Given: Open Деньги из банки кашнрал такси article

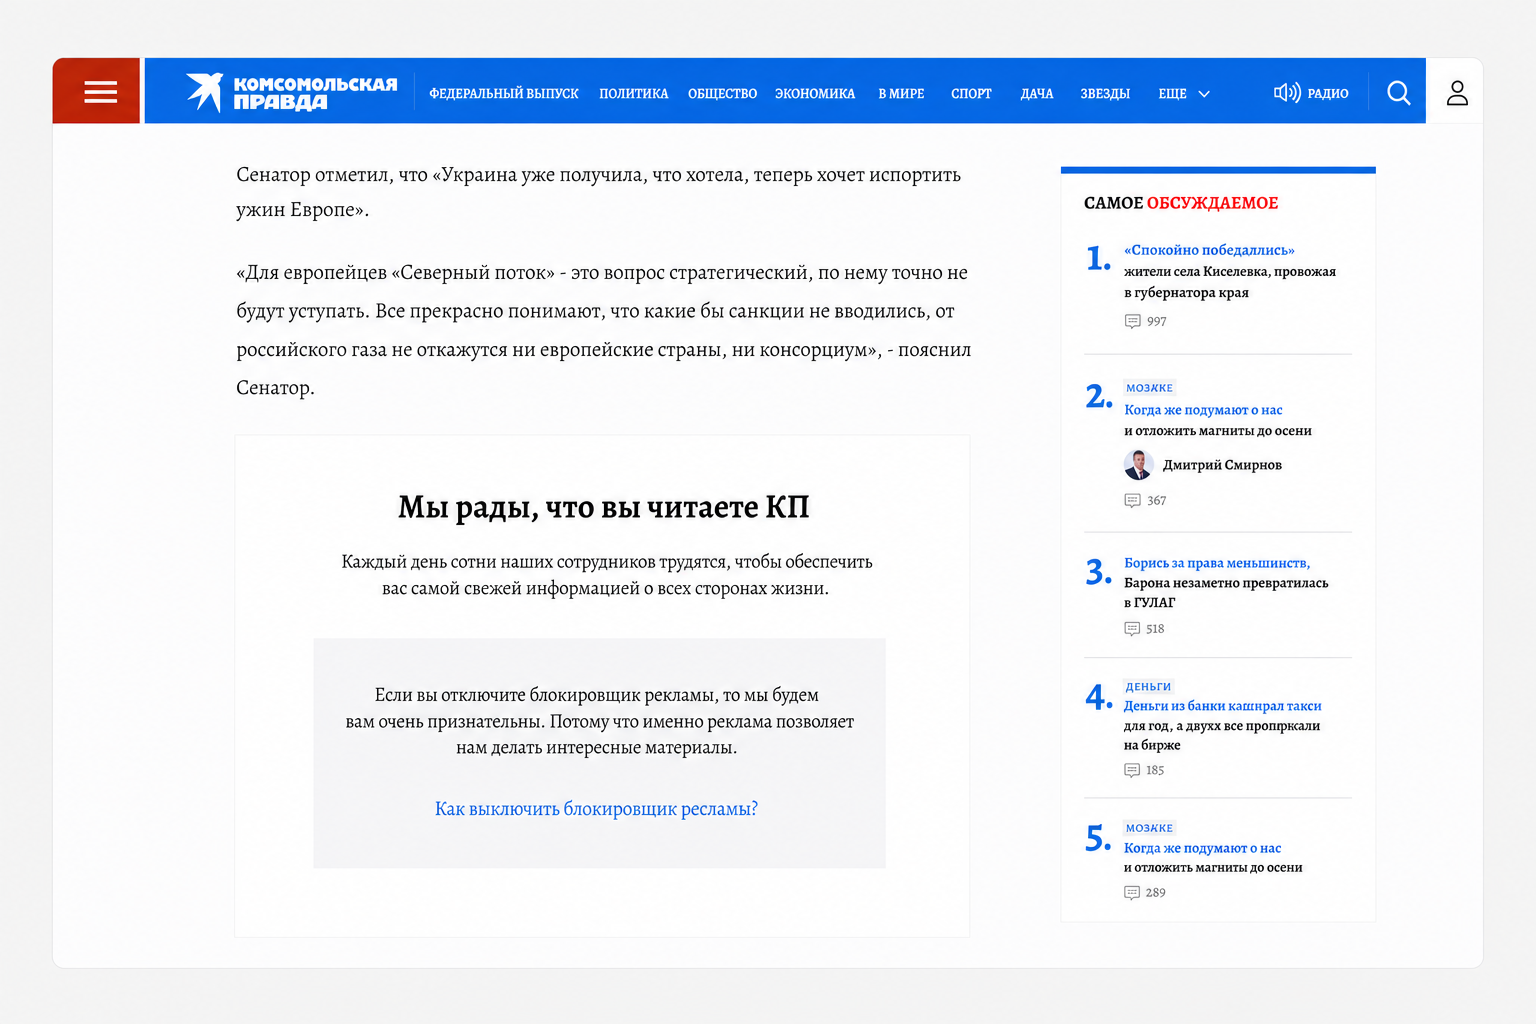Looking at the screenshot, I should click(1222, 706).
